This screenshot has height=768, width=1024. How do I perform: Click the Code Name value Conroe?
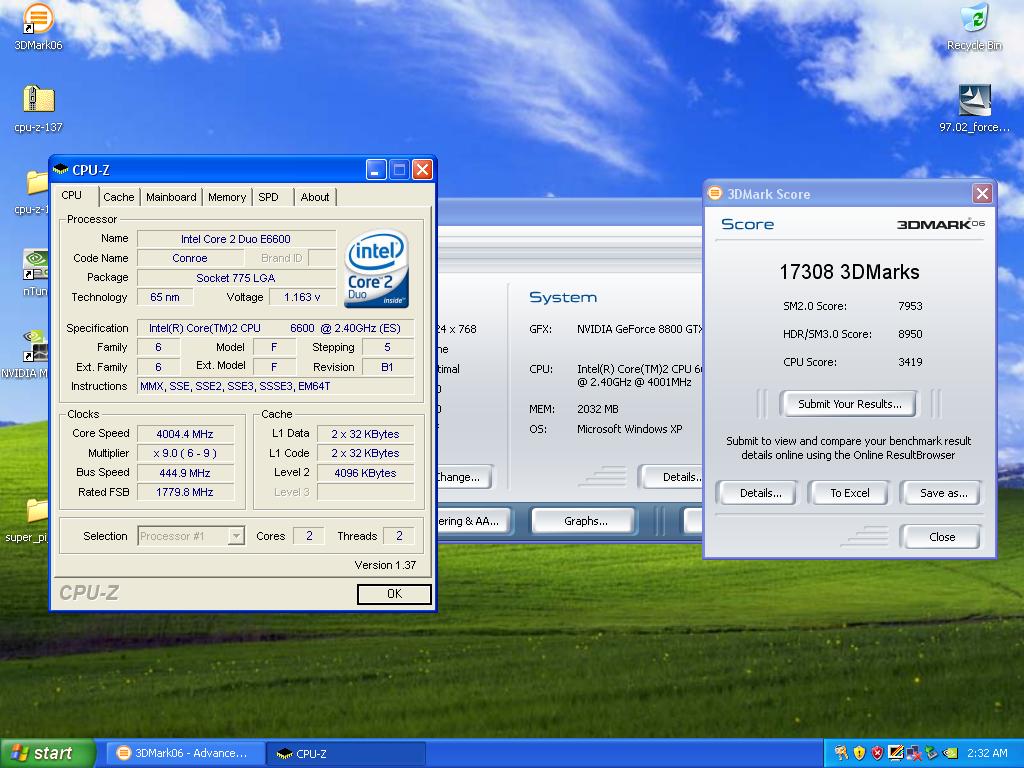click(x=189, y=258)
